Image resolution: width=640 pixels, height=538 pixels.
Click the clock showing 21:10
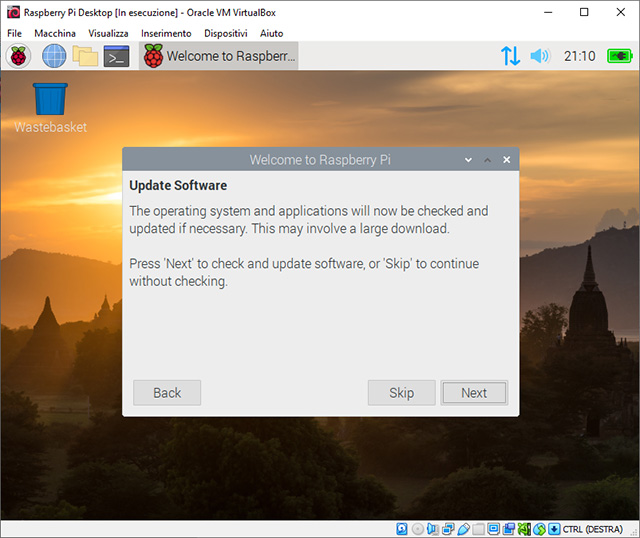pyautogui.click(x=579, y=56)
